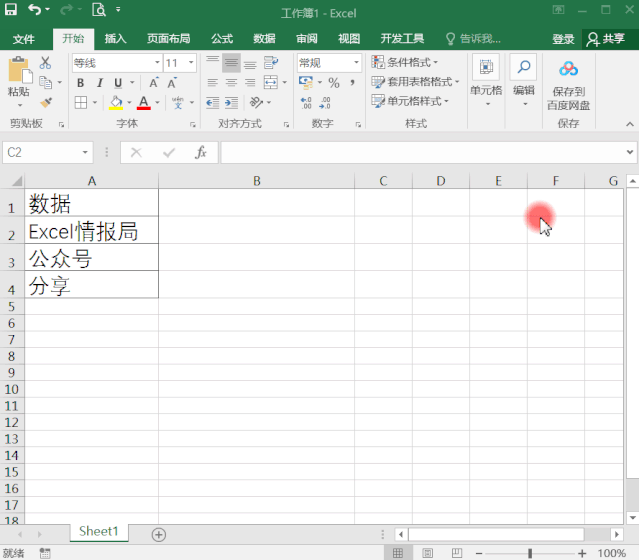639x560 pixels.
Task: Center text horizontally
Action: 231,83
